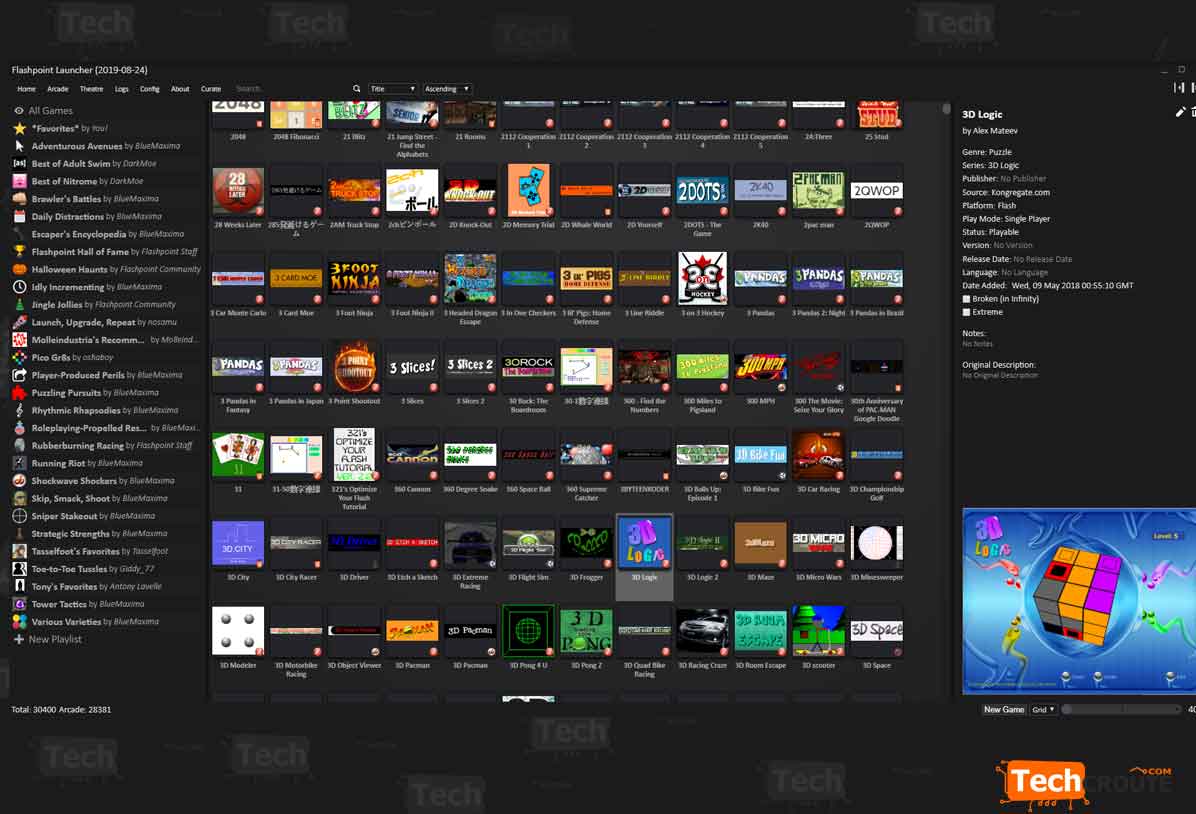Select the Flashpoint Hall of Fame trophy icon
Image resolution: width=1196 pixels, height=814 pixels.
click(19, 252)
